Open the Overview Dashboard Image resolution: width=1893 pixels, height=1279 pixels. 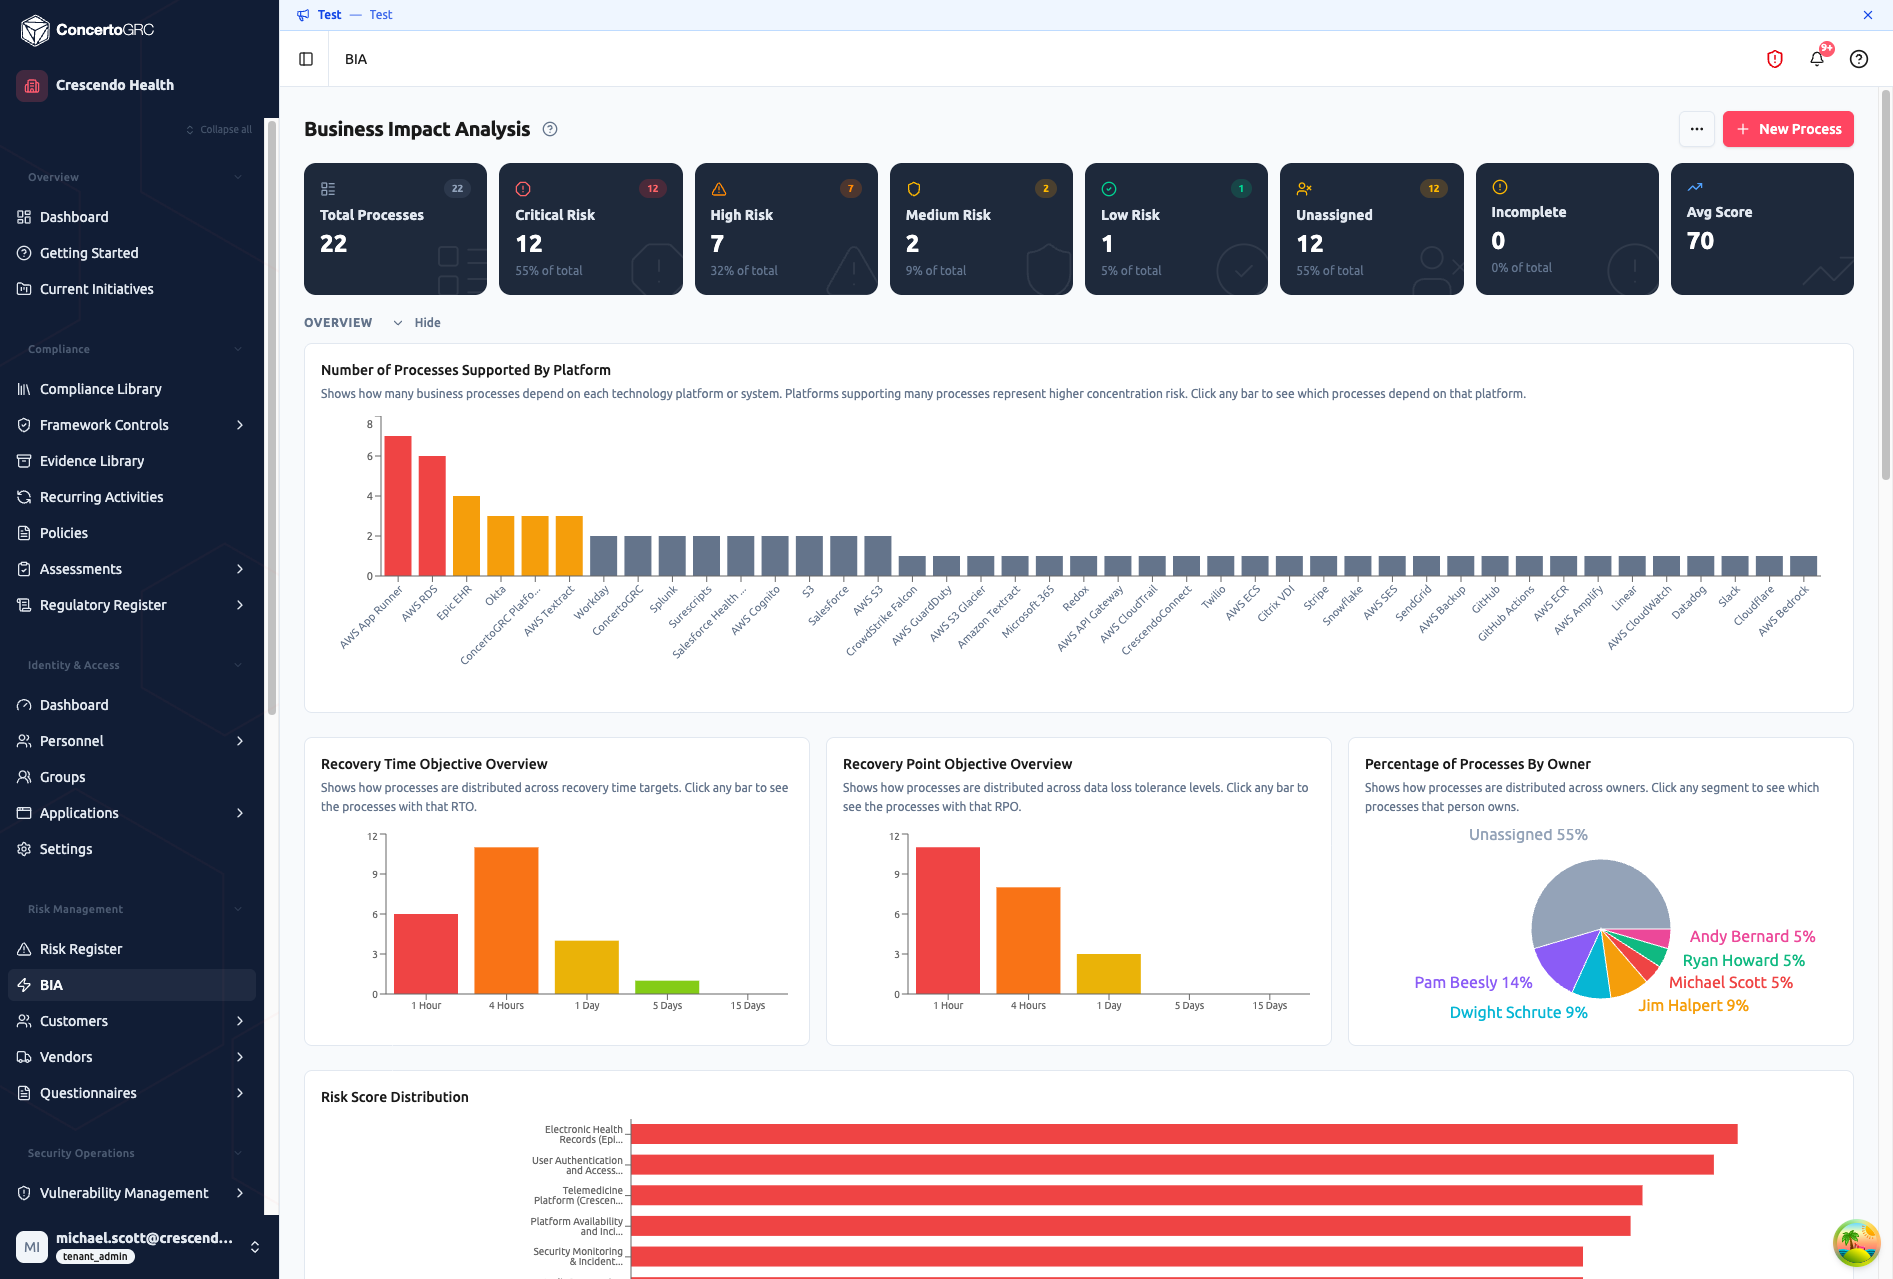pyautogui.click(x=132, y=217)
